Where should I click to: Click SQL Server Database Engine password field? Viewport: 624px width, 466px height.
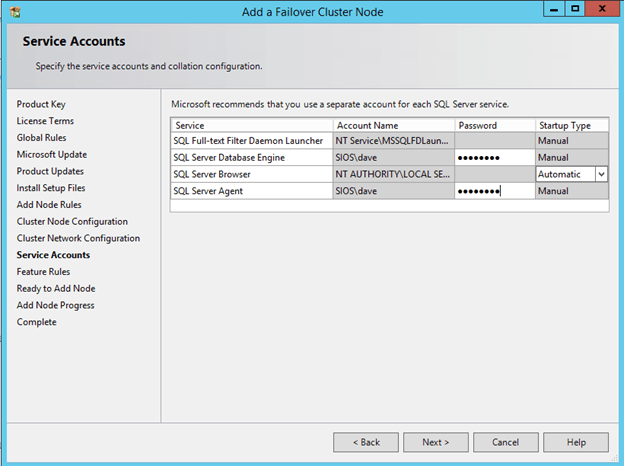pos(494,158)
